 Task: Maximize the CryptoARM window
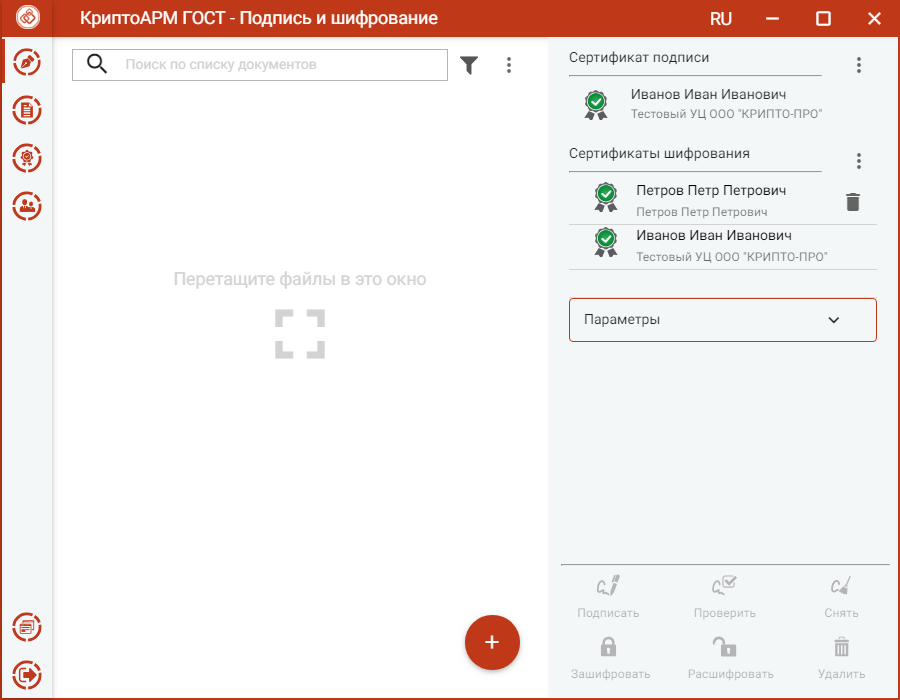tap(823, 18)
